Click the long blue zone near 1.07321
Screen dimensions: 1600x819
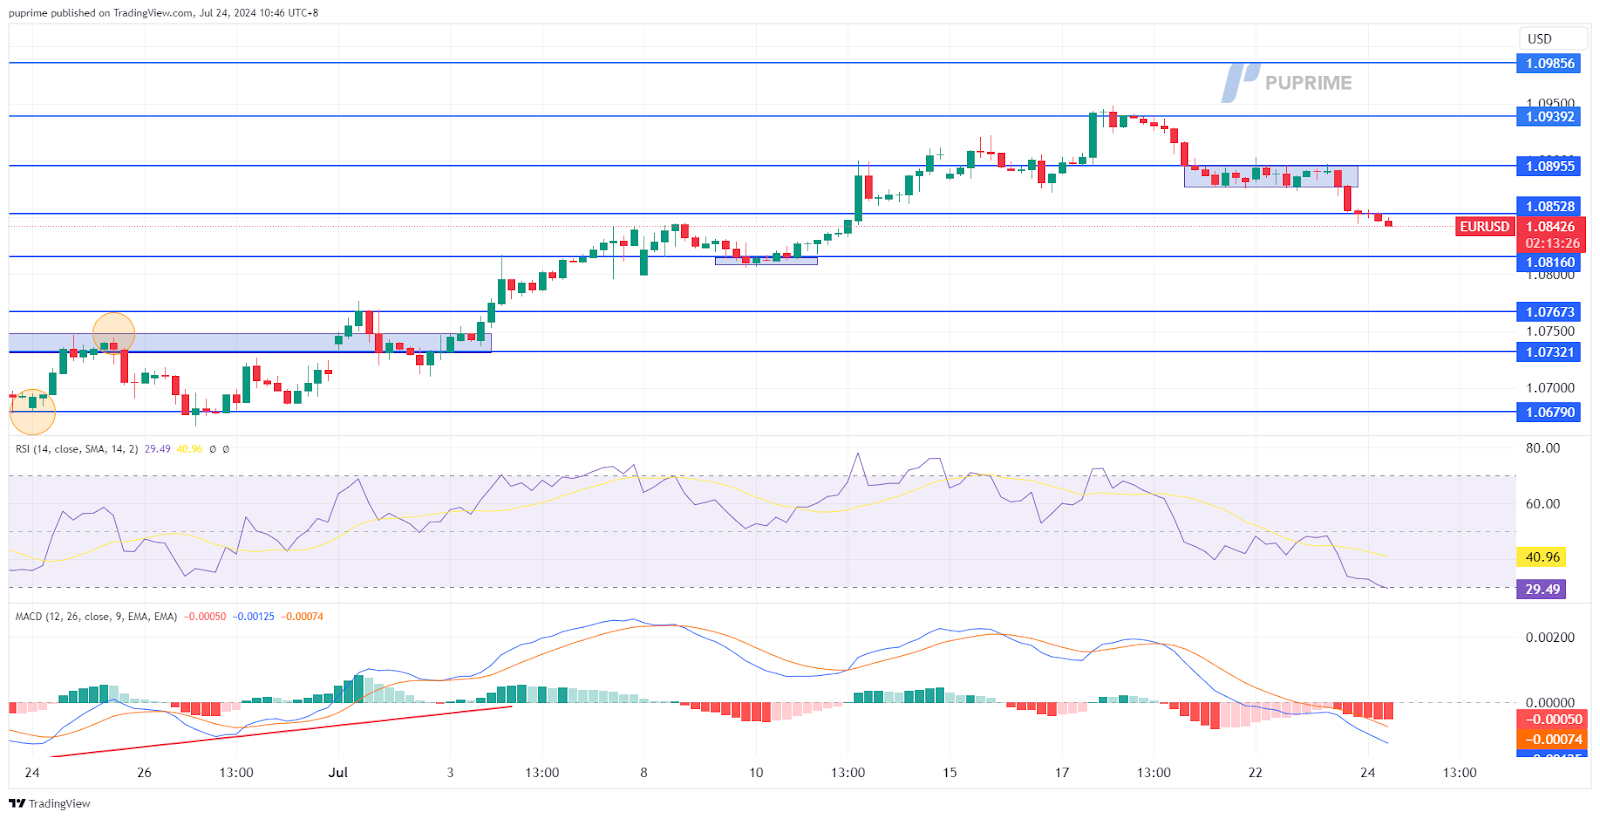[x=250, y=343]
